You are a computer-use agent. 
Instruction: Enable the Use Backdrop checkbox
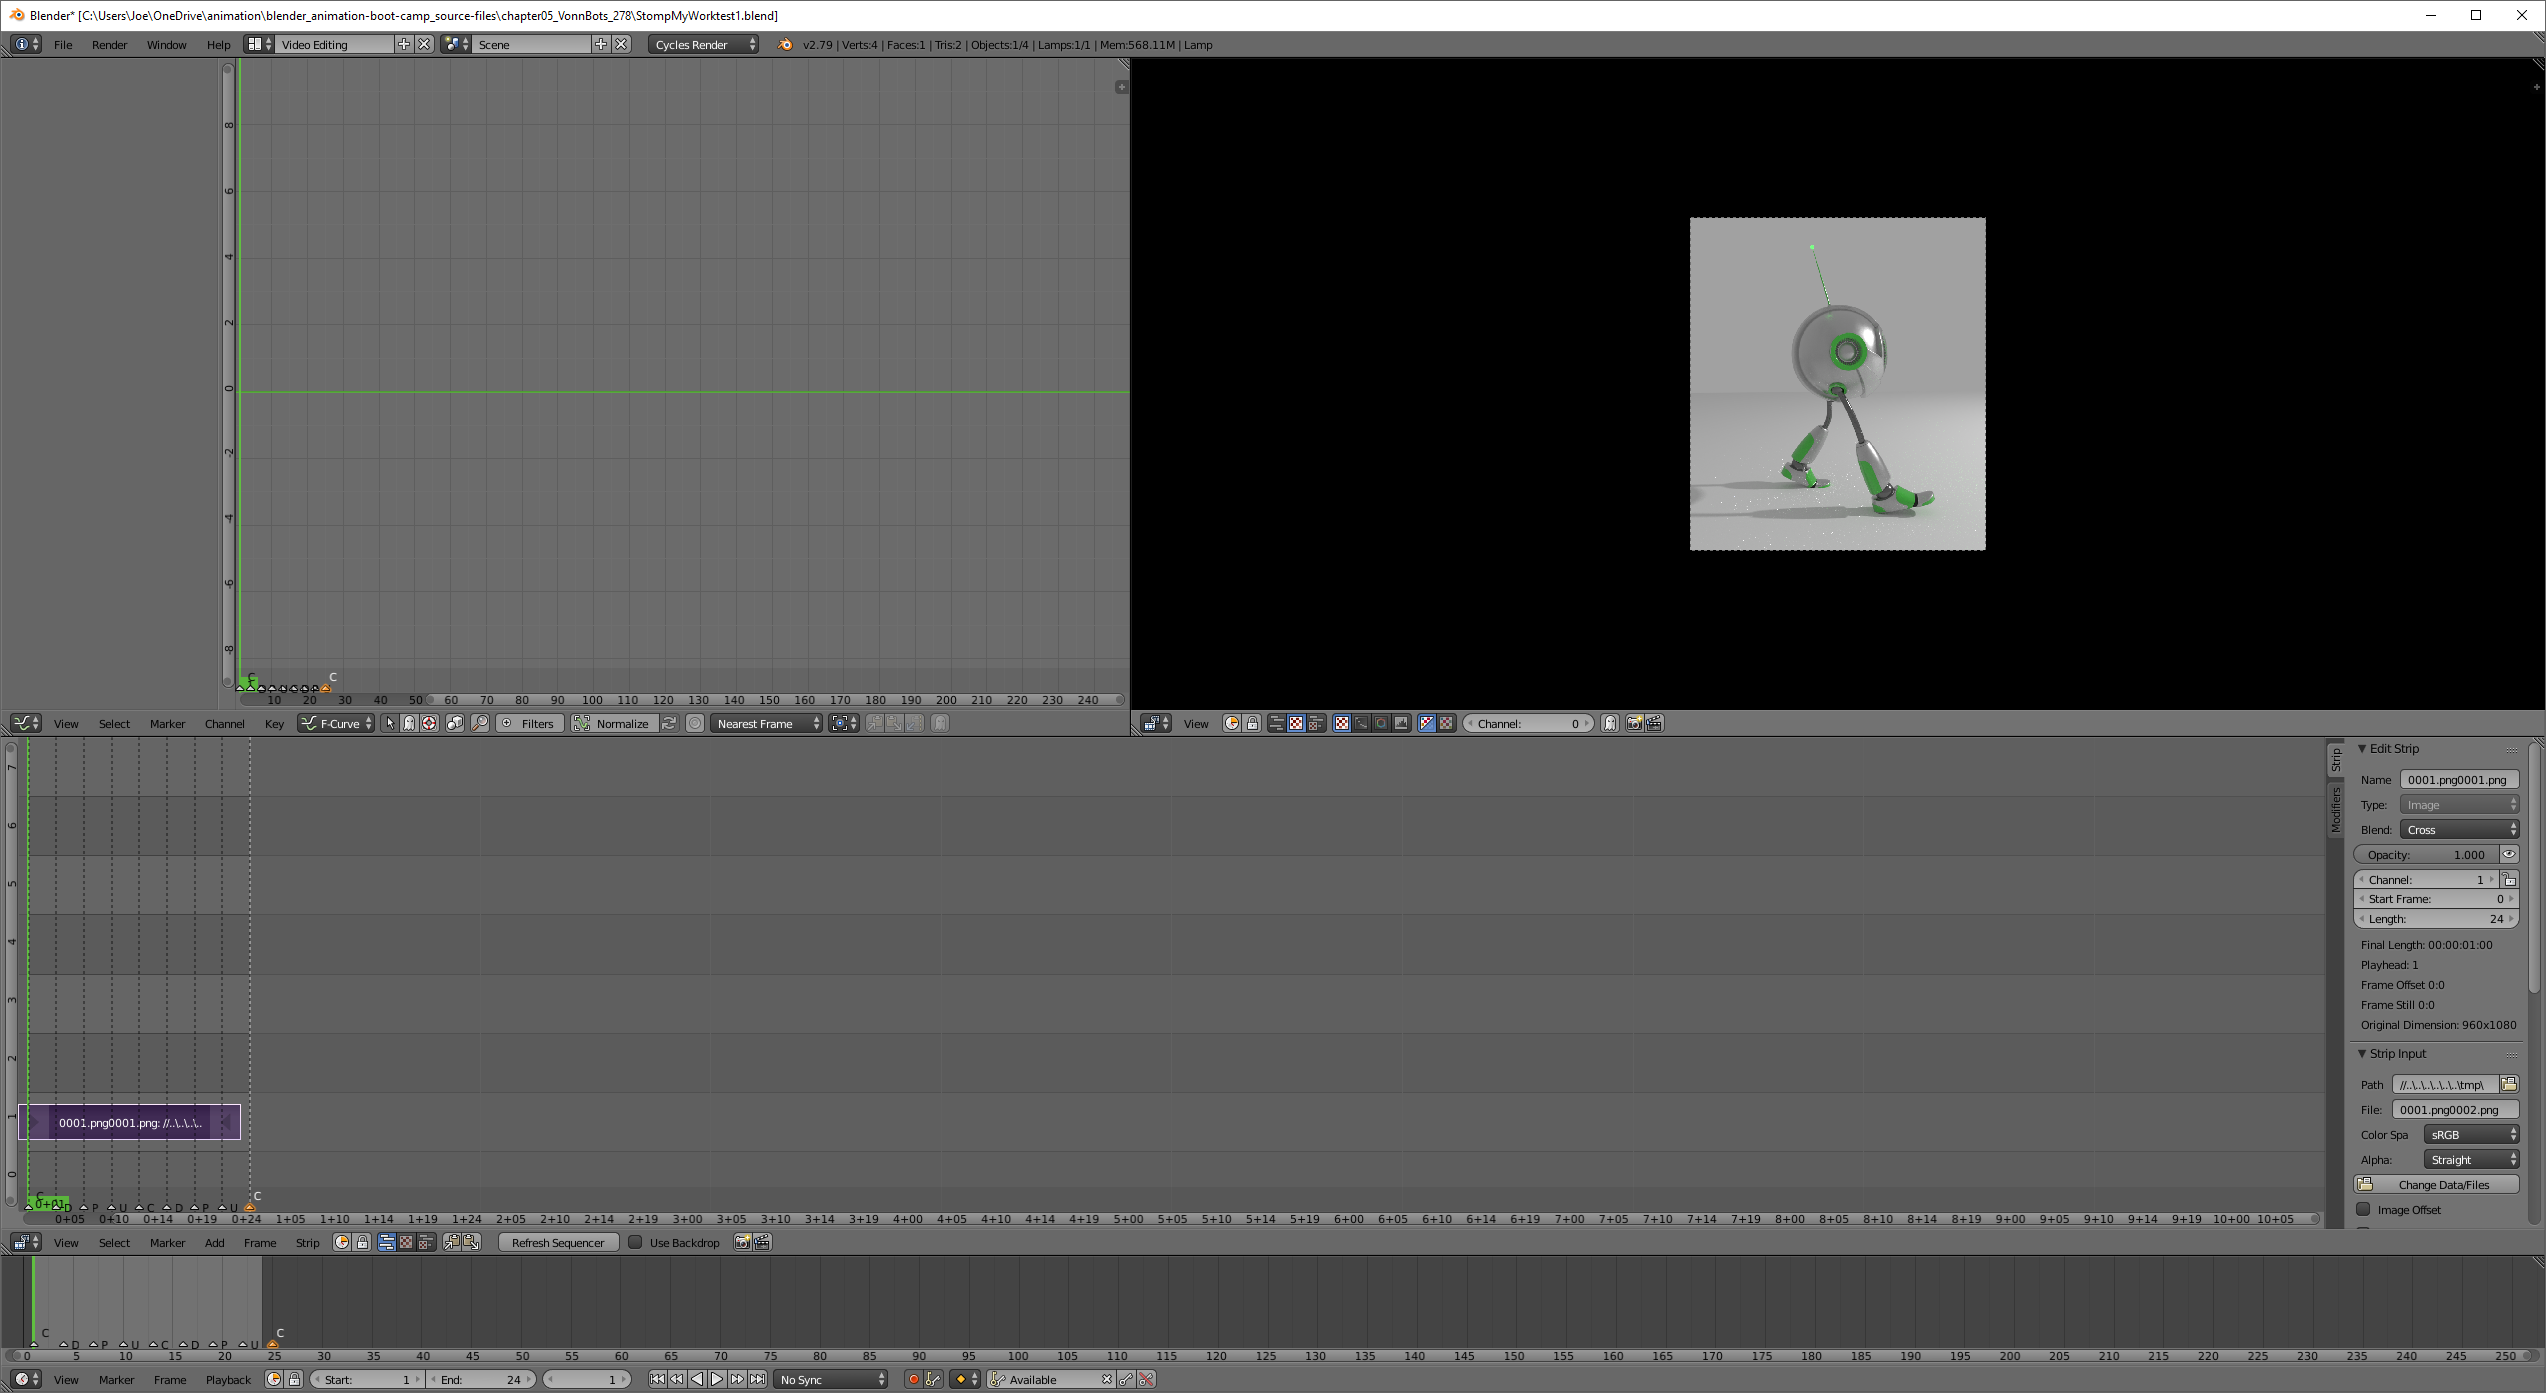tap(635, 1242)
